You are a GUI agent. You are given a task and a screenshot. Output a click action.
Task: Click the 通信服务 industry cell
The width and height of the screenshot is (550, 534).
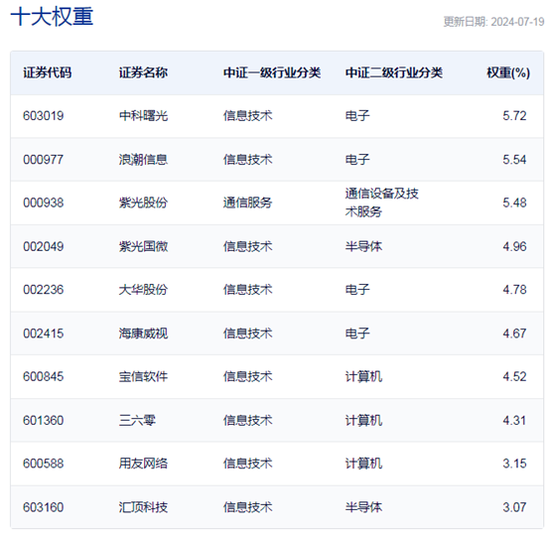pos(248,203)
